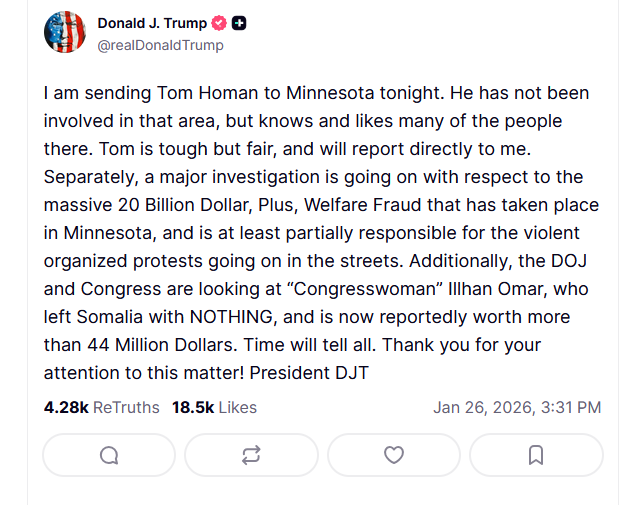633x505 pixels.
Task: ReTruth this post using the arrows icon
Action: pyautogui.click(x=251, y=455)
